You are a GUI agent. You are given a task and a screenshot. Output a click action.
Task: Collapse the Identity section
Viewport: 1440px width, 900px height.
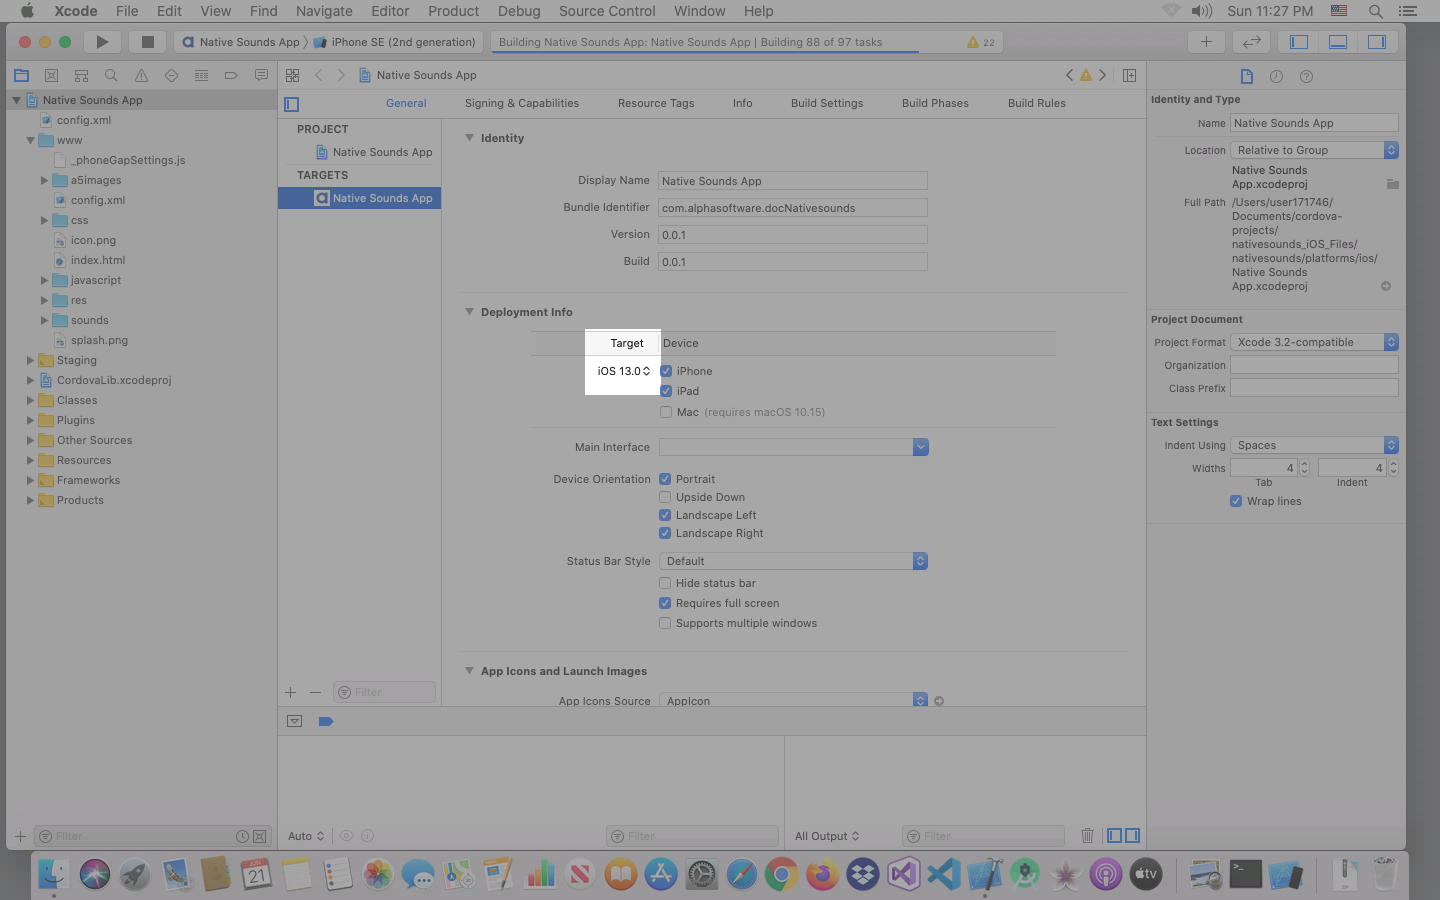(469, 138)
